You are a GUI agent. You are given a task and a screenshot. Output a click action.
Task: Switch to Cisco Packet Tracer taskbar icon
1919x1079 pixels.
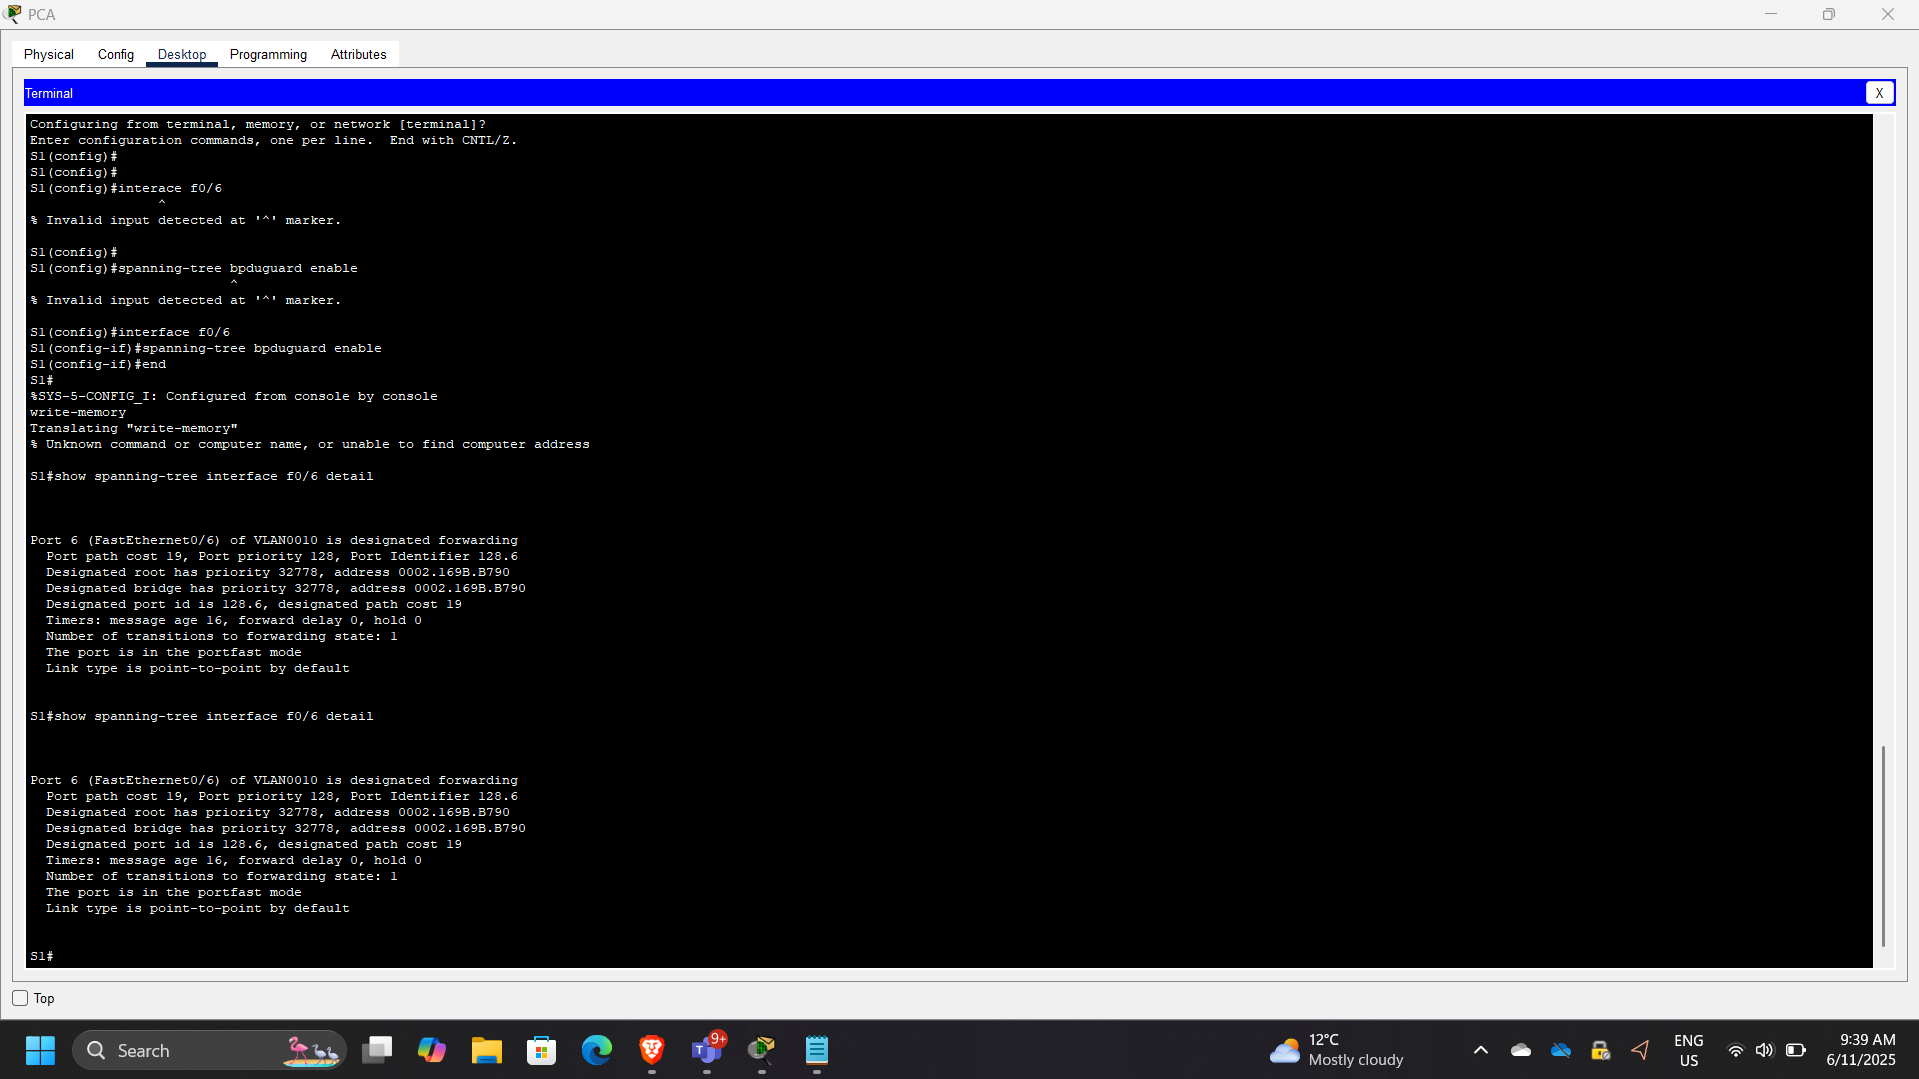click(x=762, y=1050)
